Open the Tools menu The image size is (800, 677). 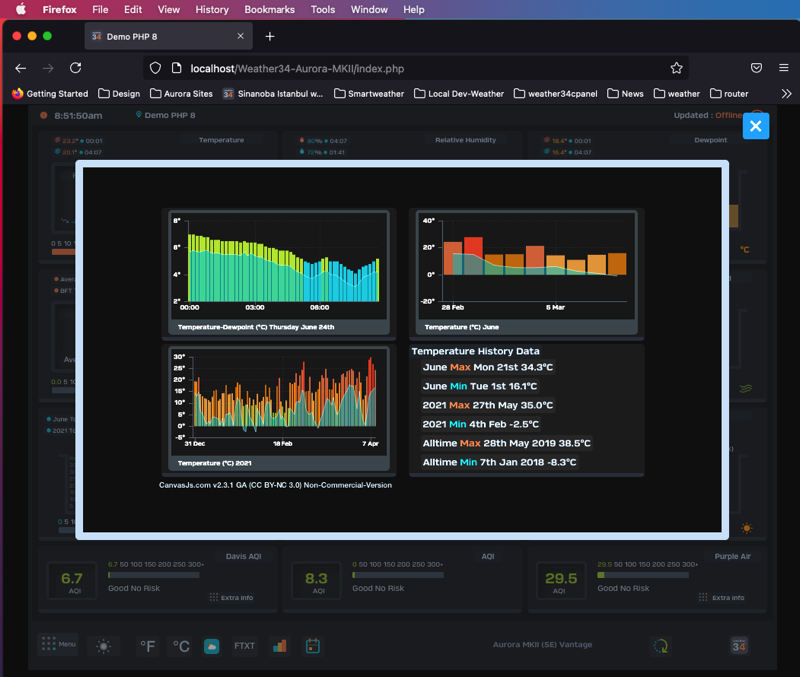[x=323, y=9]
